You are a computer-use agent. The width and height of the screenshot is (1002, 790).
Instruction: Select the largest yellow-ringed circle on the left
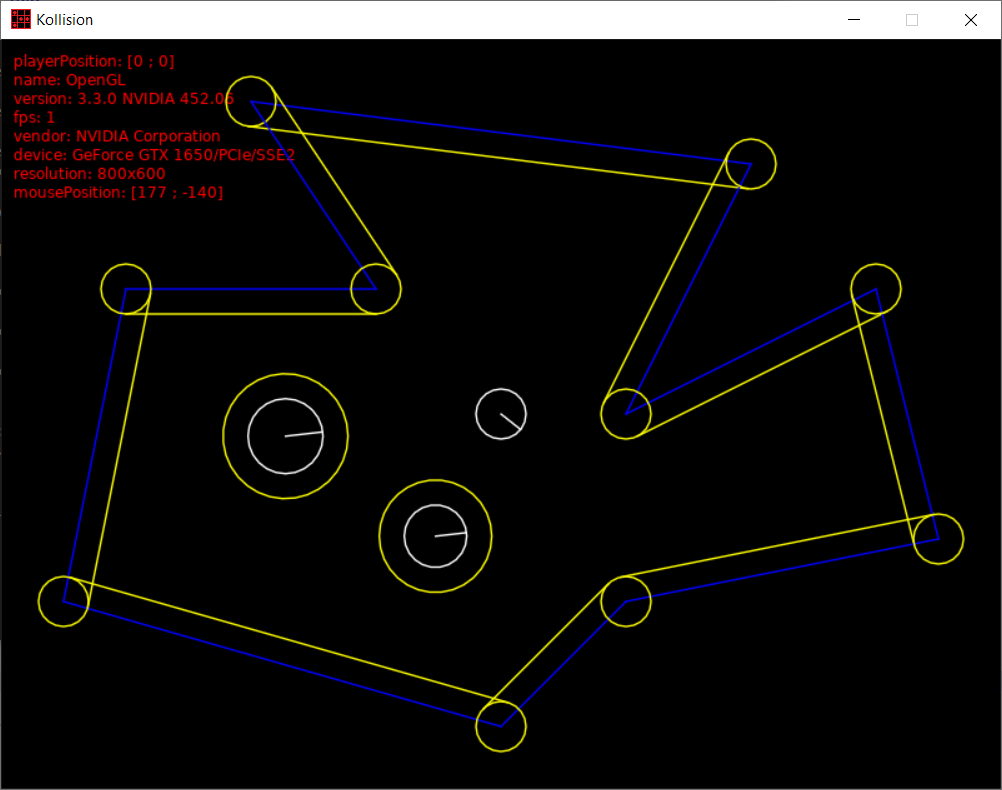pos(285,436)
